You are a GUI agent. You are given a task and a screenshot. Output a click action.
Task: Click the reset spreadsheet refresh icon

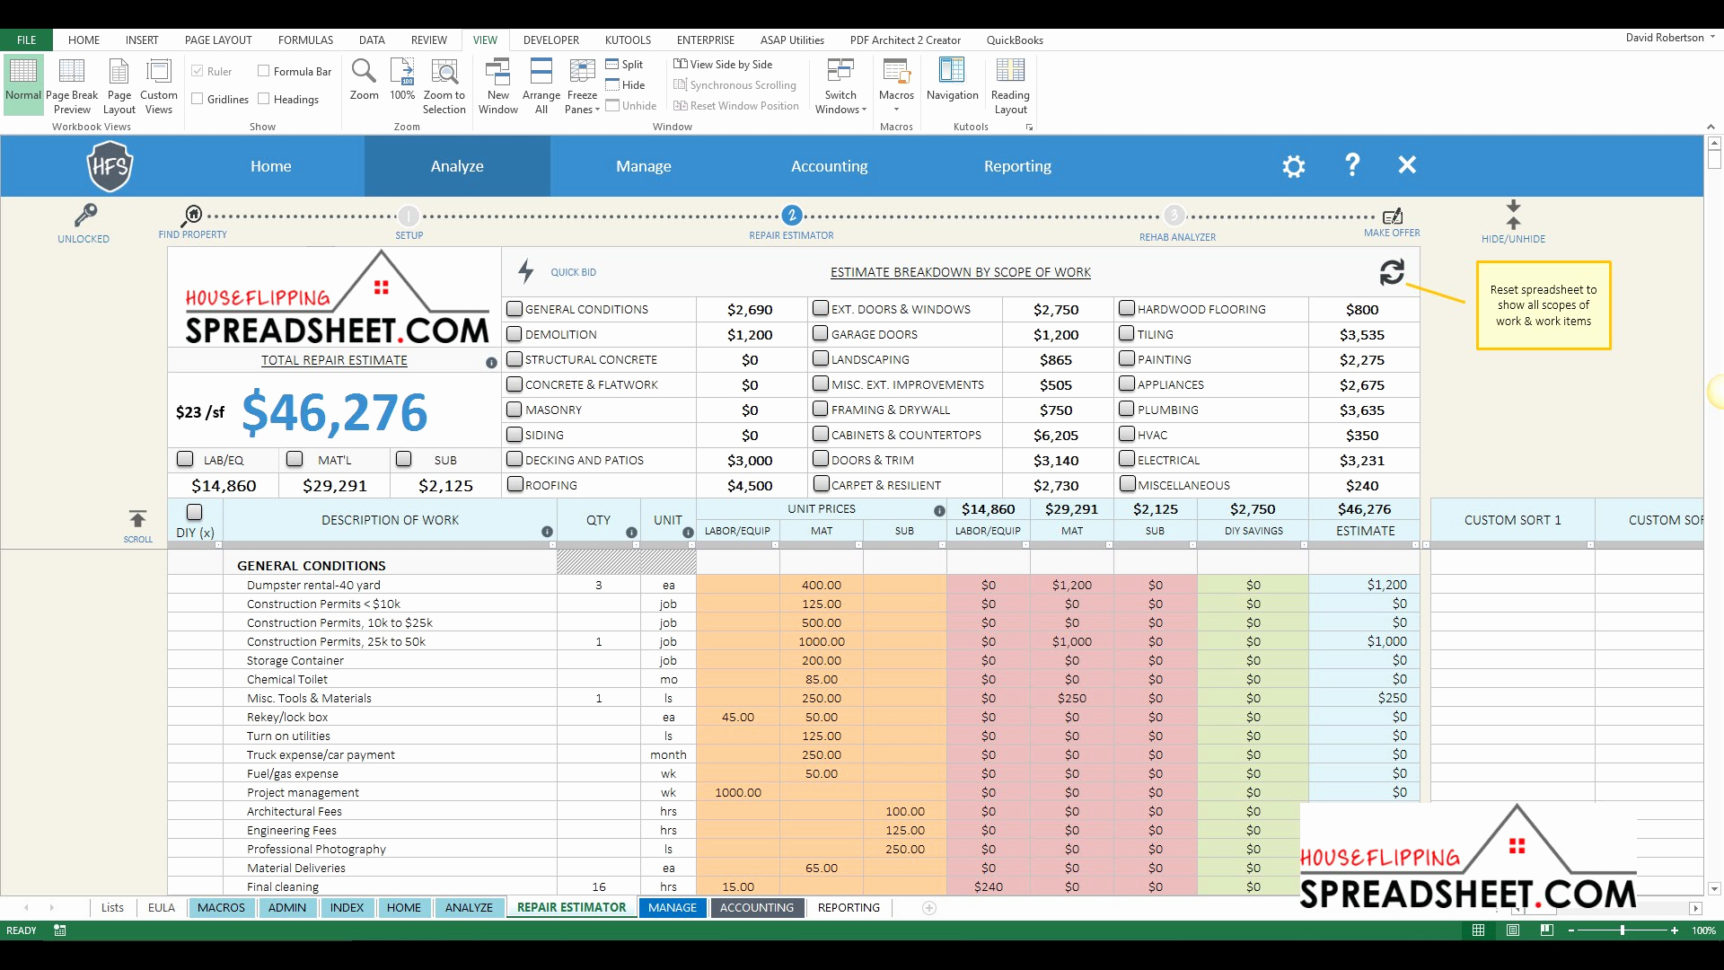click(x=1392, y=271)
